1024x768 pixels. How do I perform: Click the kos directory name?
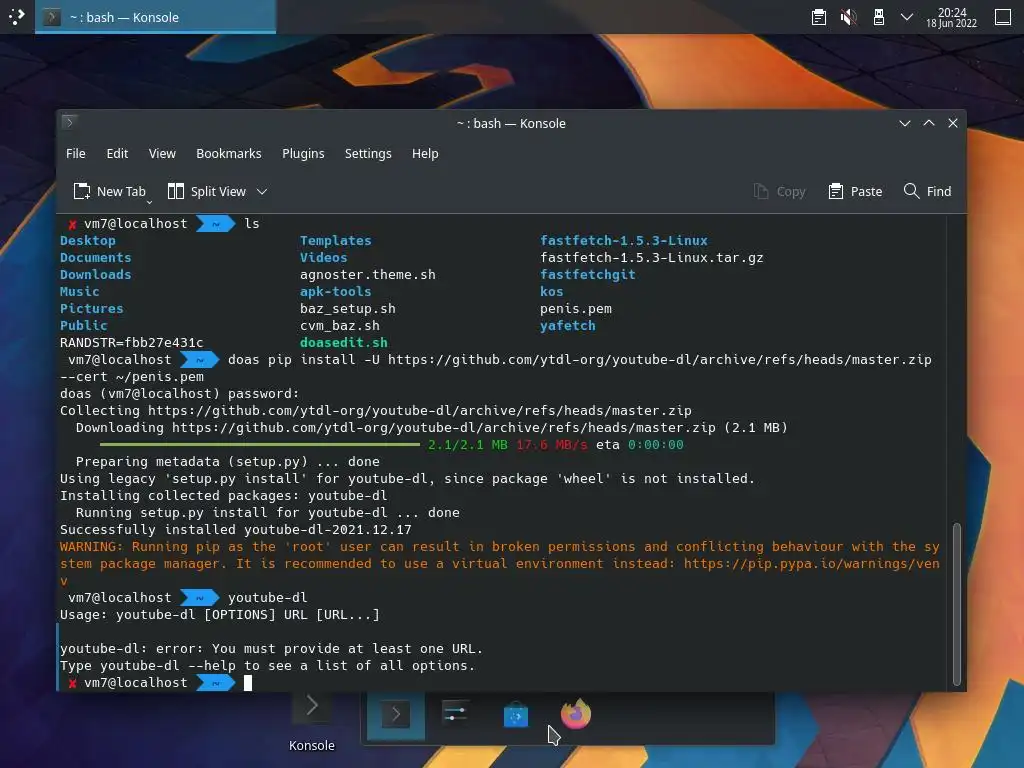tap(551, 291)
